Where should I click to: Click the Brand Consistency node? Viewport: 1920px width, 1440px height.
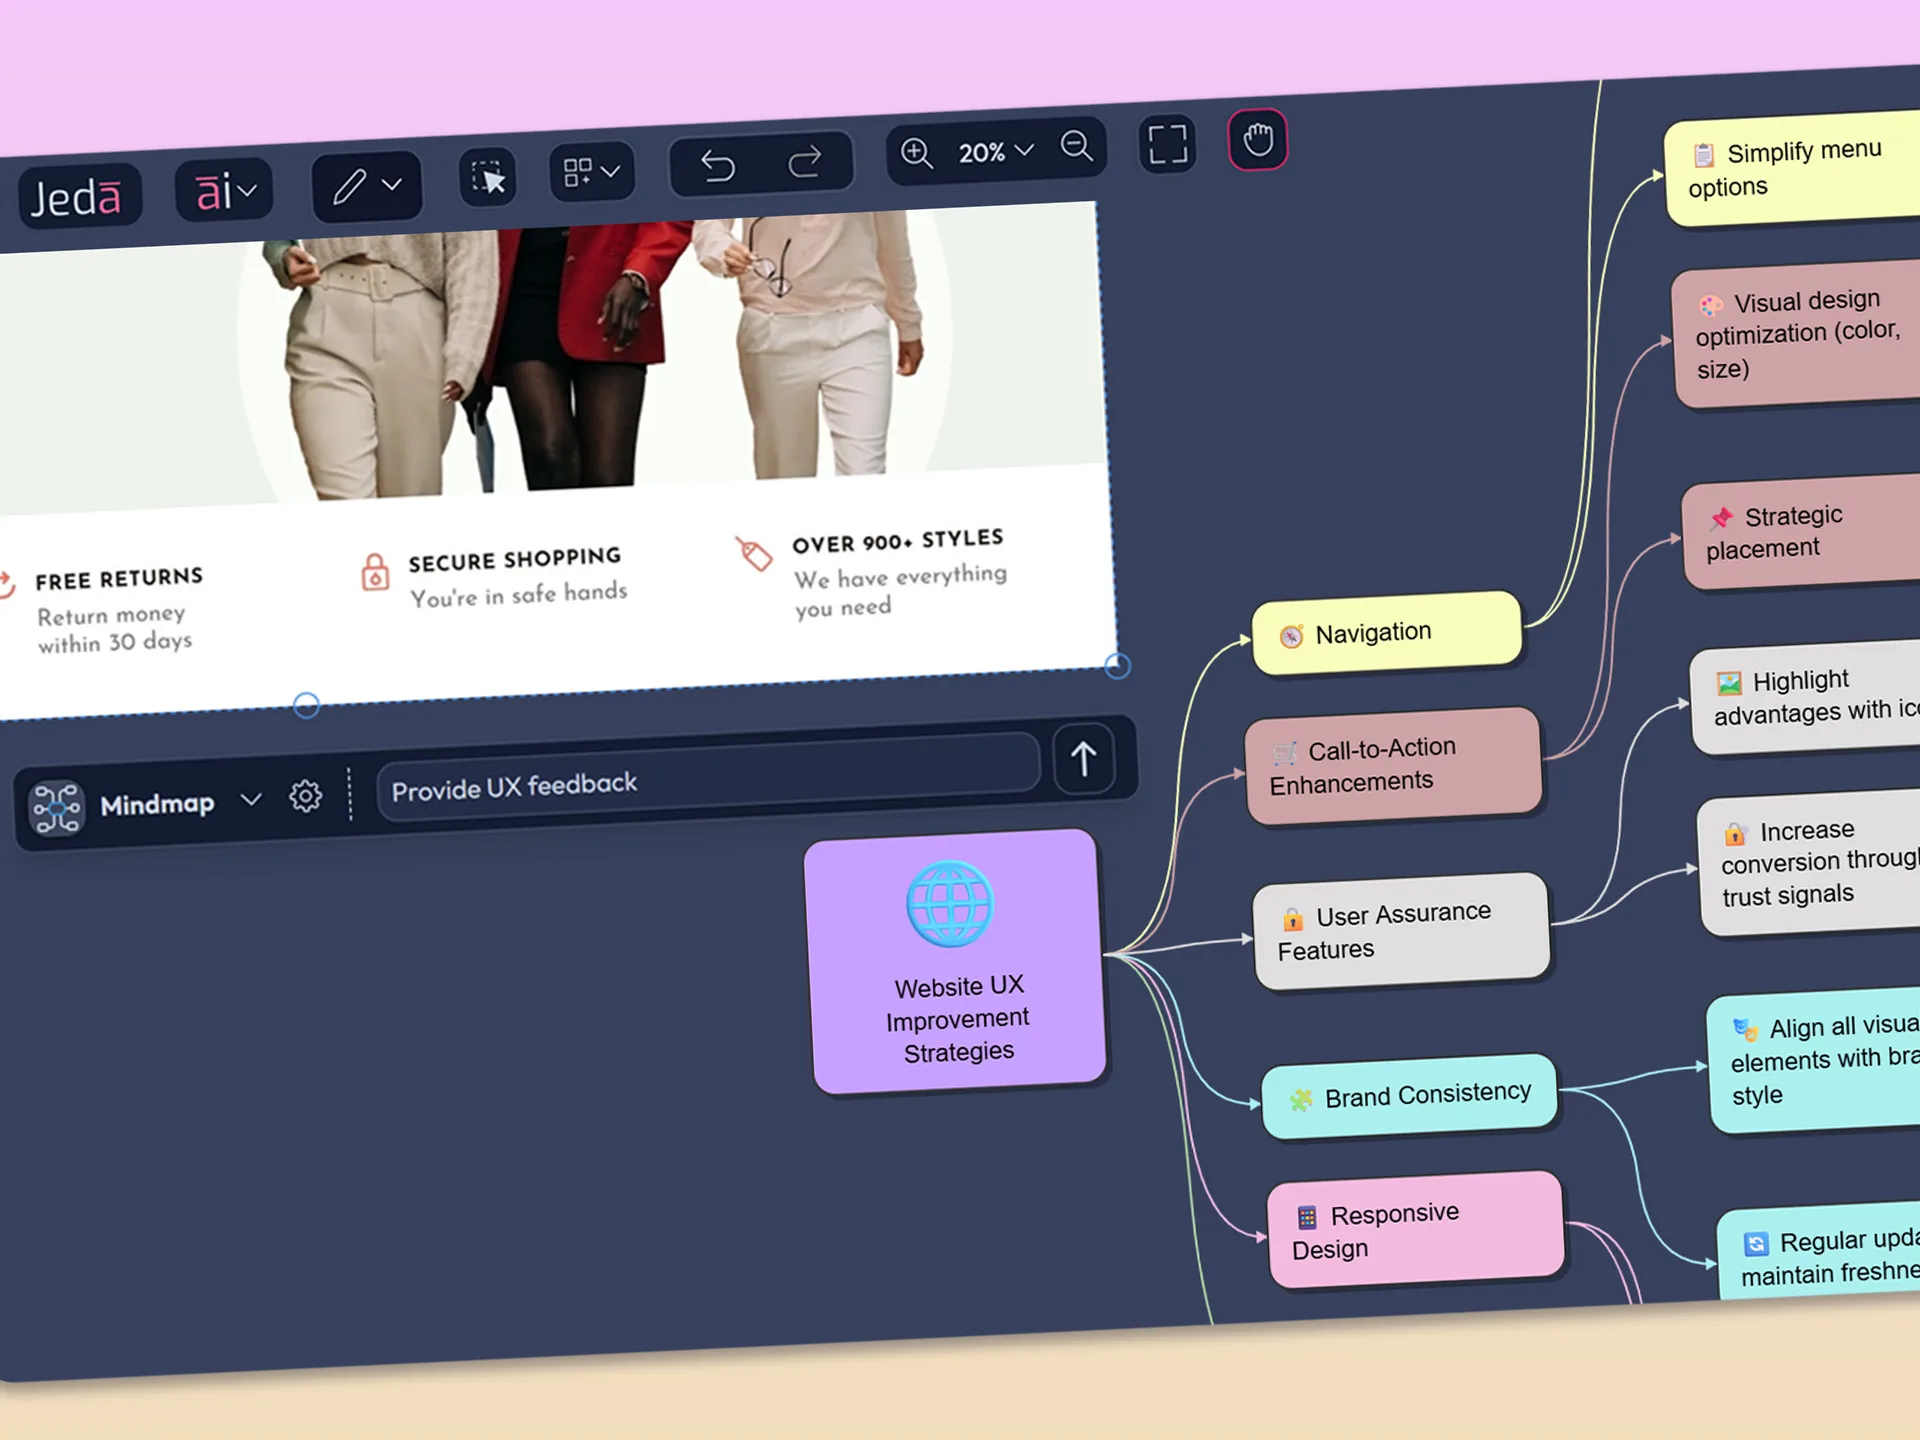tap(1408, 1094)
